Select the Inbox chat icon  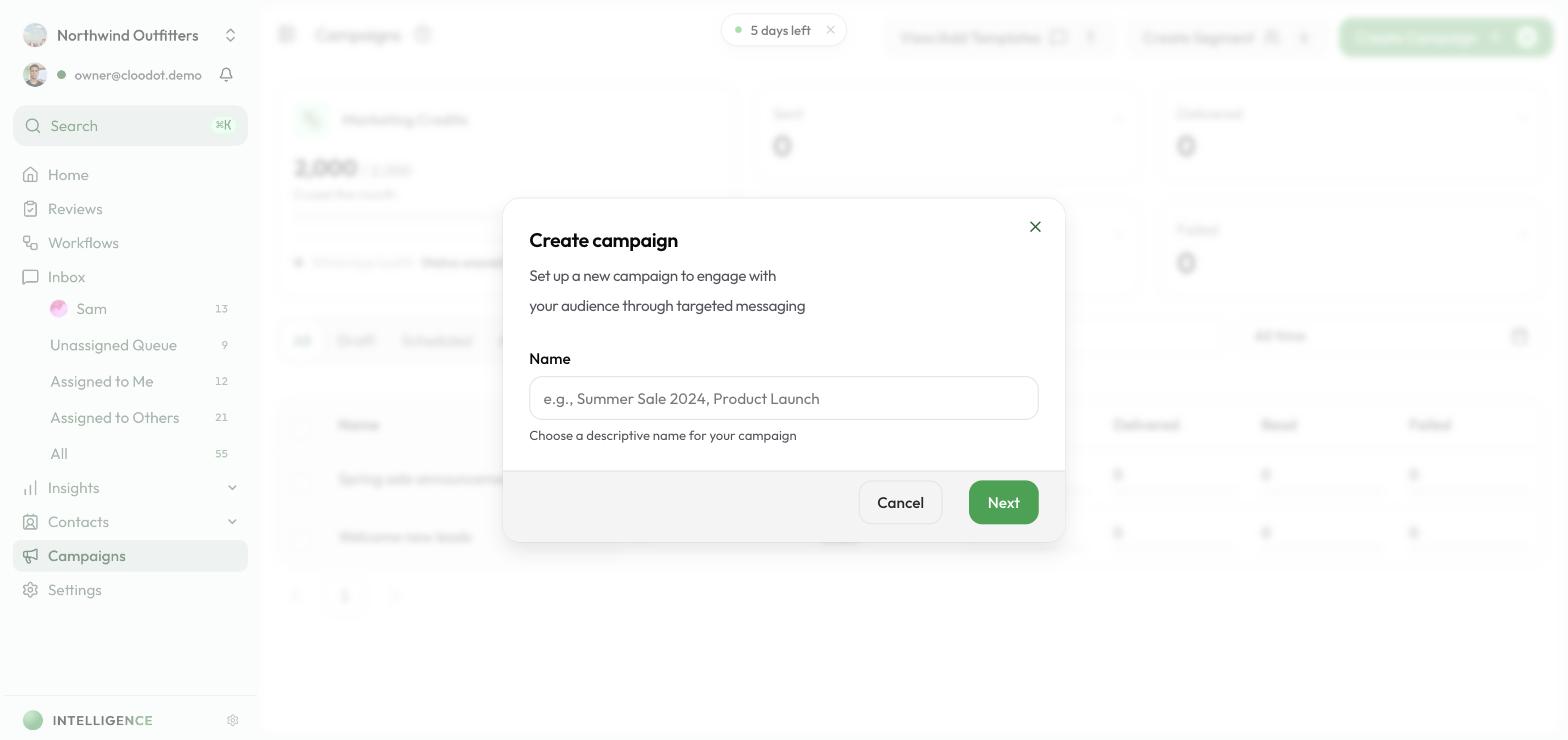pos(31,277)
